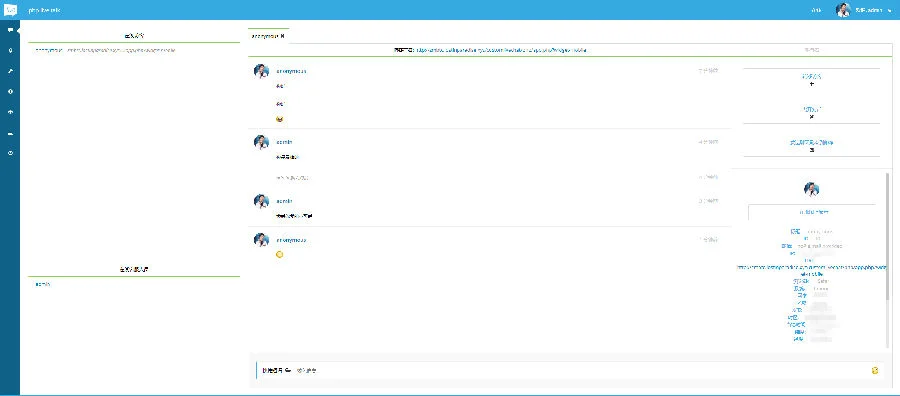Close the anonymous chat tab

[282, 36]
